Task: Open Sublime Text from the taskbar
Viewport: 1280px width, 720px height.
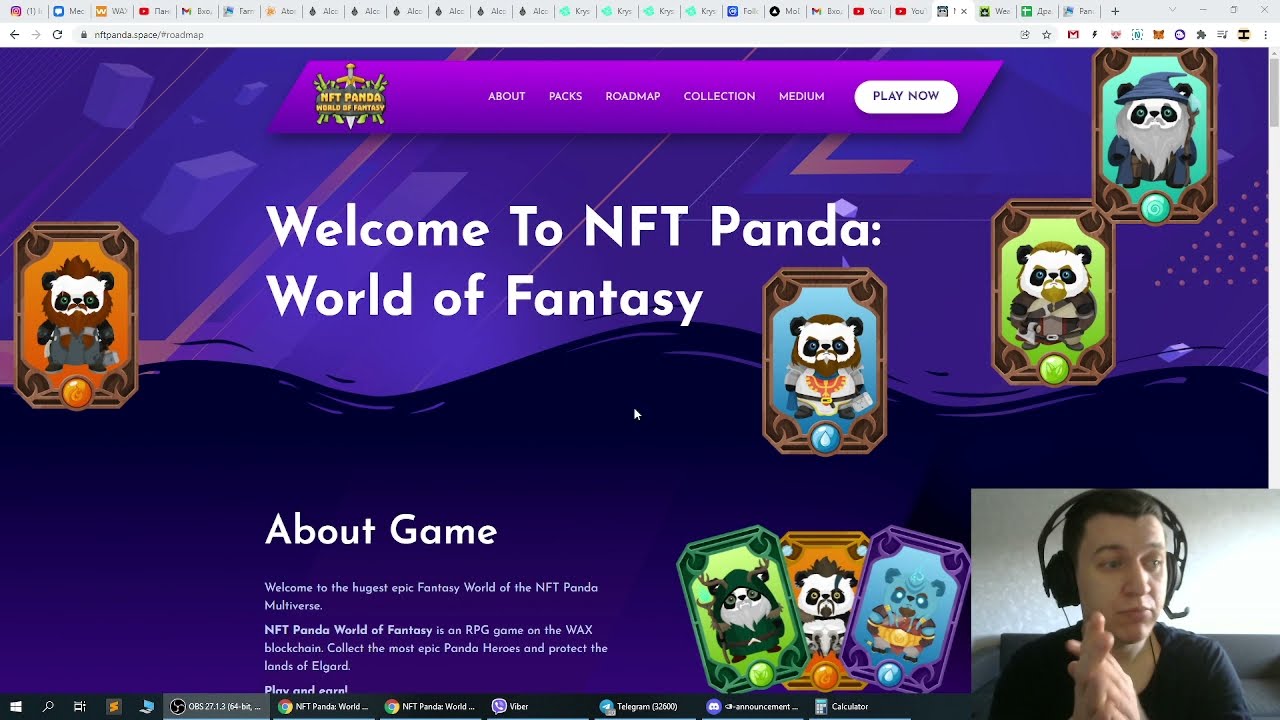Action: 113,706
